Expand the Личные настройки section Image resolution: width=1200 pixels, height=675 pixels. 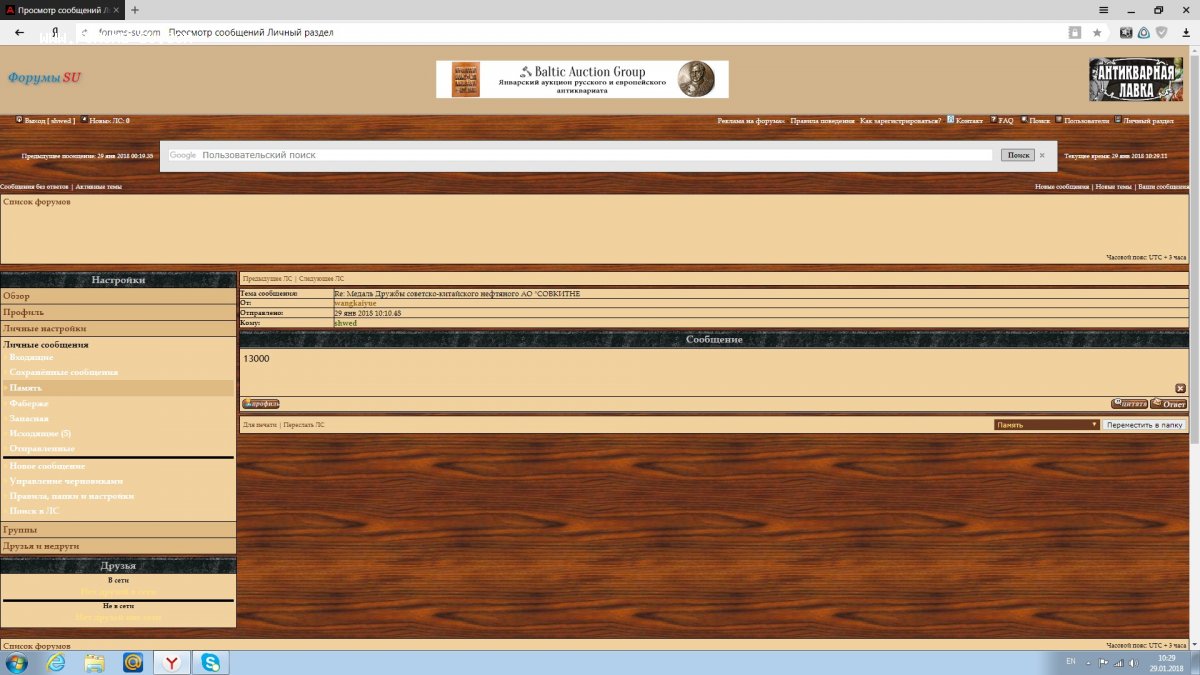coord(45,328)
